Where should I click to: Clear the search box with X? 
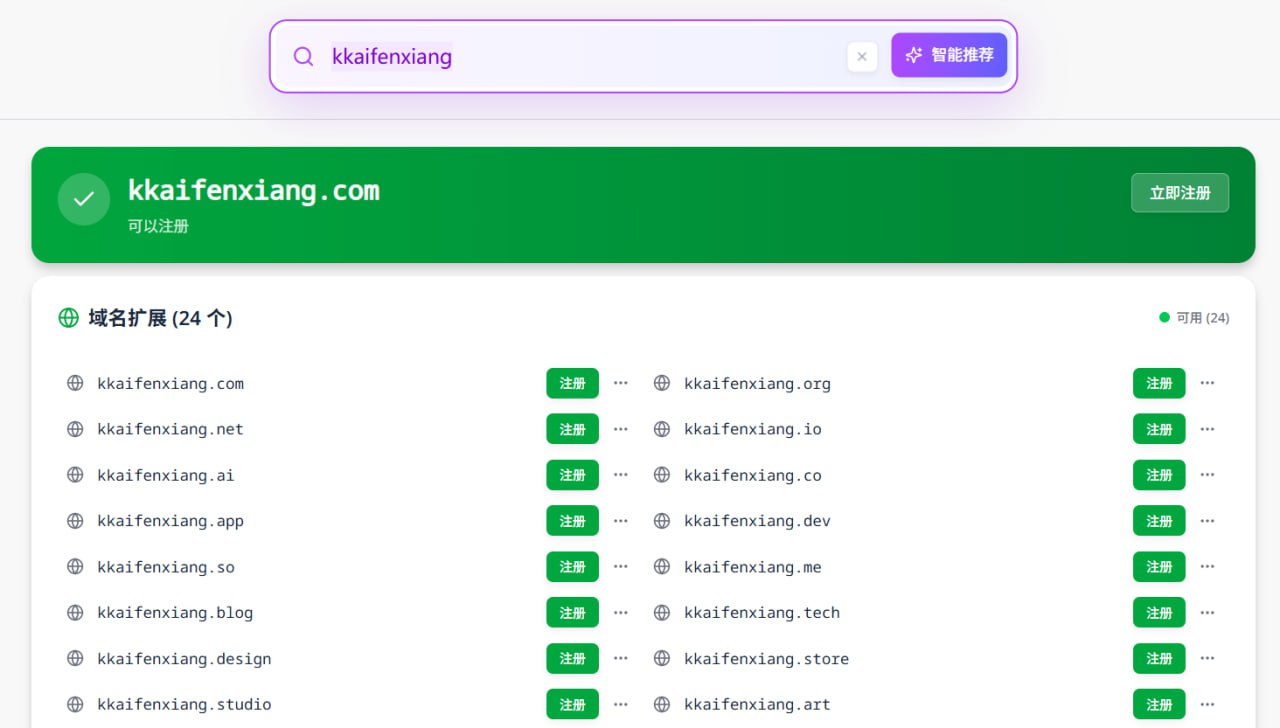pos(862,57)
